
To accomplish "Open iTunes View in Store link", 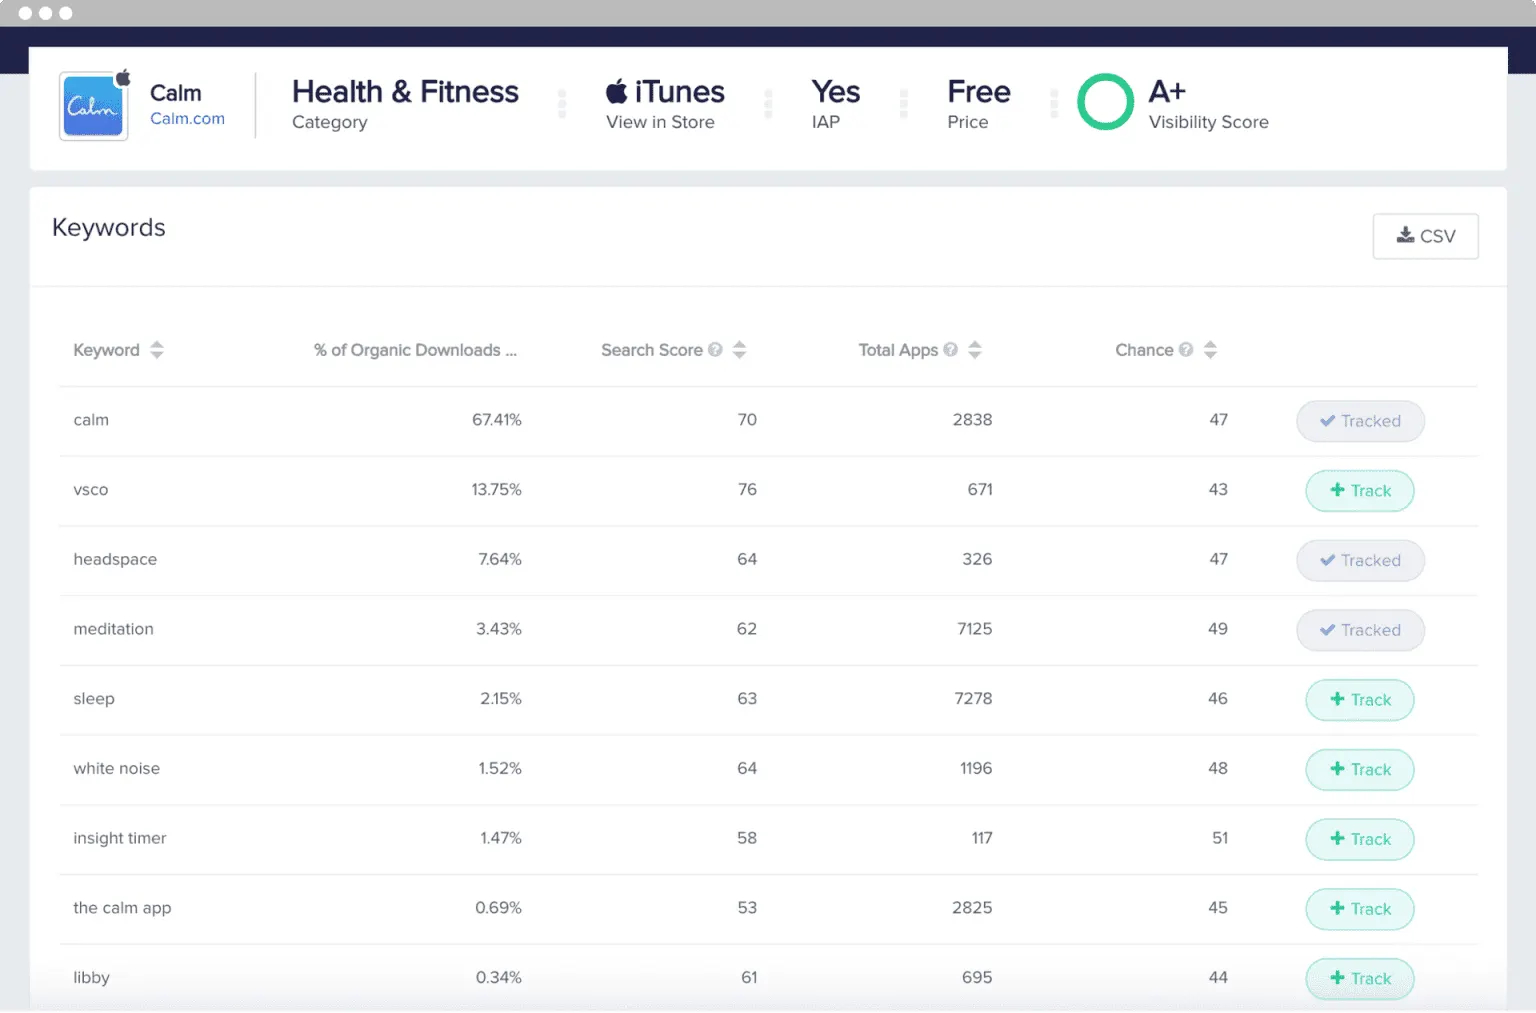I will coord(665,105).
